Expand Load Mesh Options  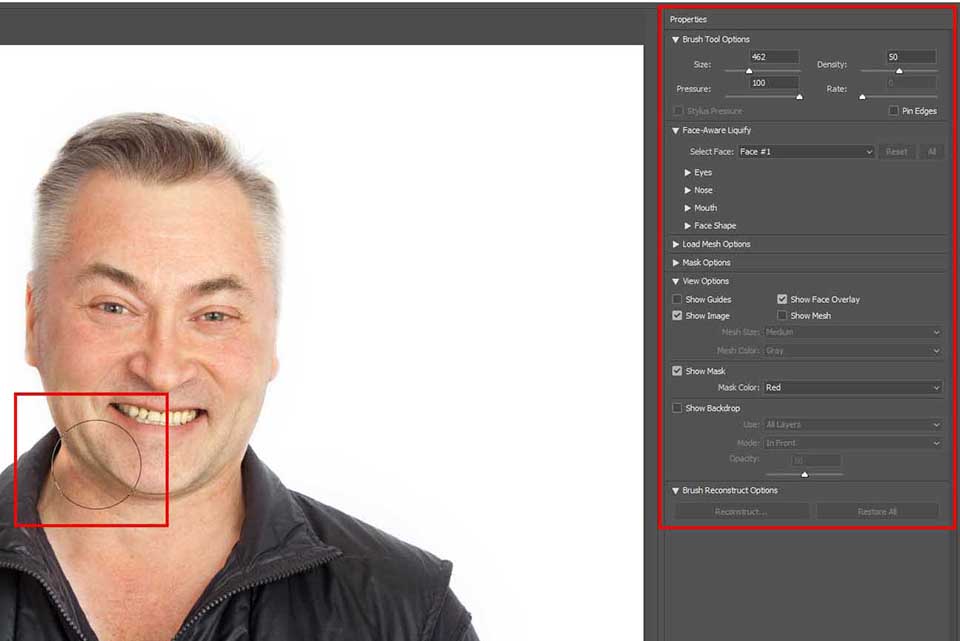tap(677, 244)
